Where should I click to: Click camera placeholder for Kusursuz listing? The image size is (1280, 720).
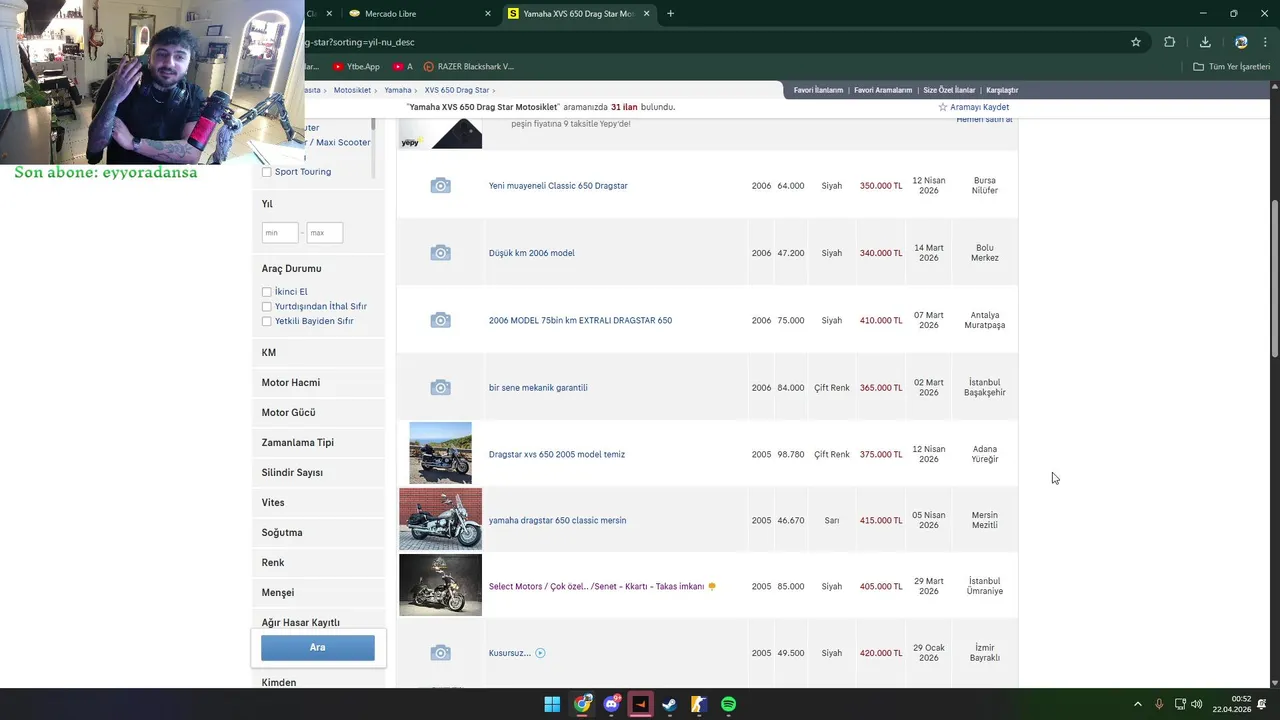coord(440,653)
